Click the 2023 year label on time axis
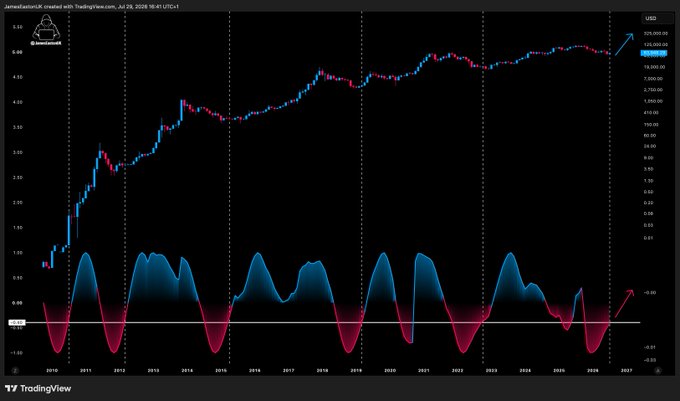This screenshot has height=401, width=680. pos(491,371)
